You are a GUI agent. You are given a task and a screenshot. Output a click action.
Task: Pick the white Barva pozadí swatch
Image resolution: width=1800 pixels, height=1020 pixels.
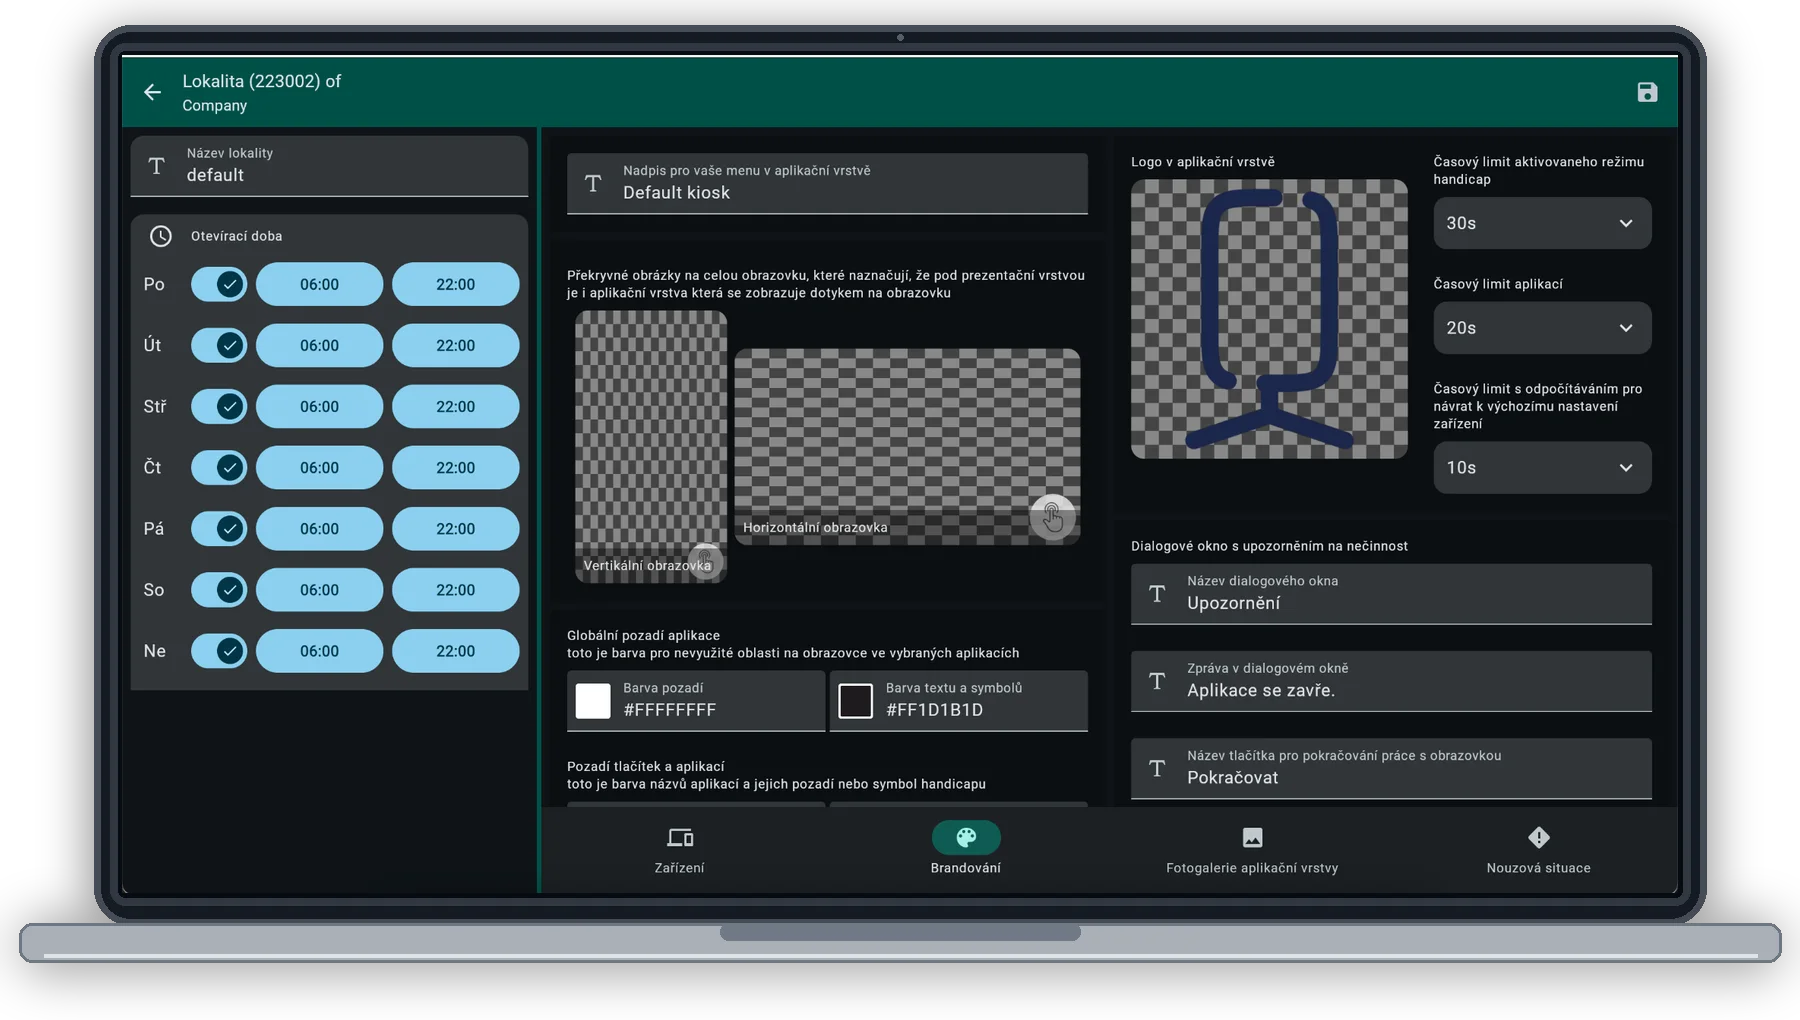coord(593,701)
